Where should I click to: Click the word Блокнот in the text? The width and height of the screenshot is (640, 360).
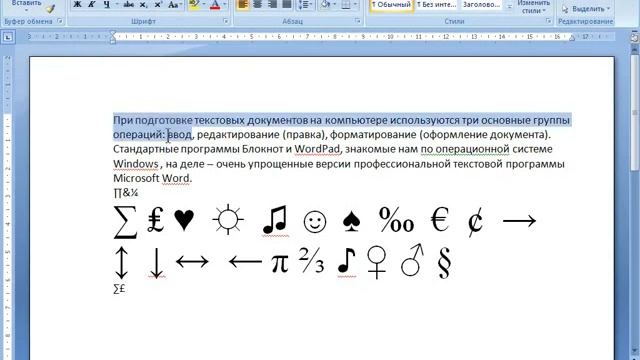coord(262,149)
